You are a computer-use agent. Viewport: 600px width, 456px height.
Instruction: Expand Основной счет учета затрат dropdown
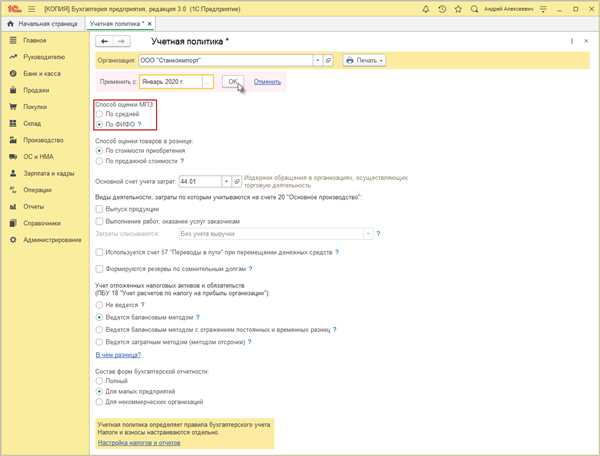click(x=226, y=181)
